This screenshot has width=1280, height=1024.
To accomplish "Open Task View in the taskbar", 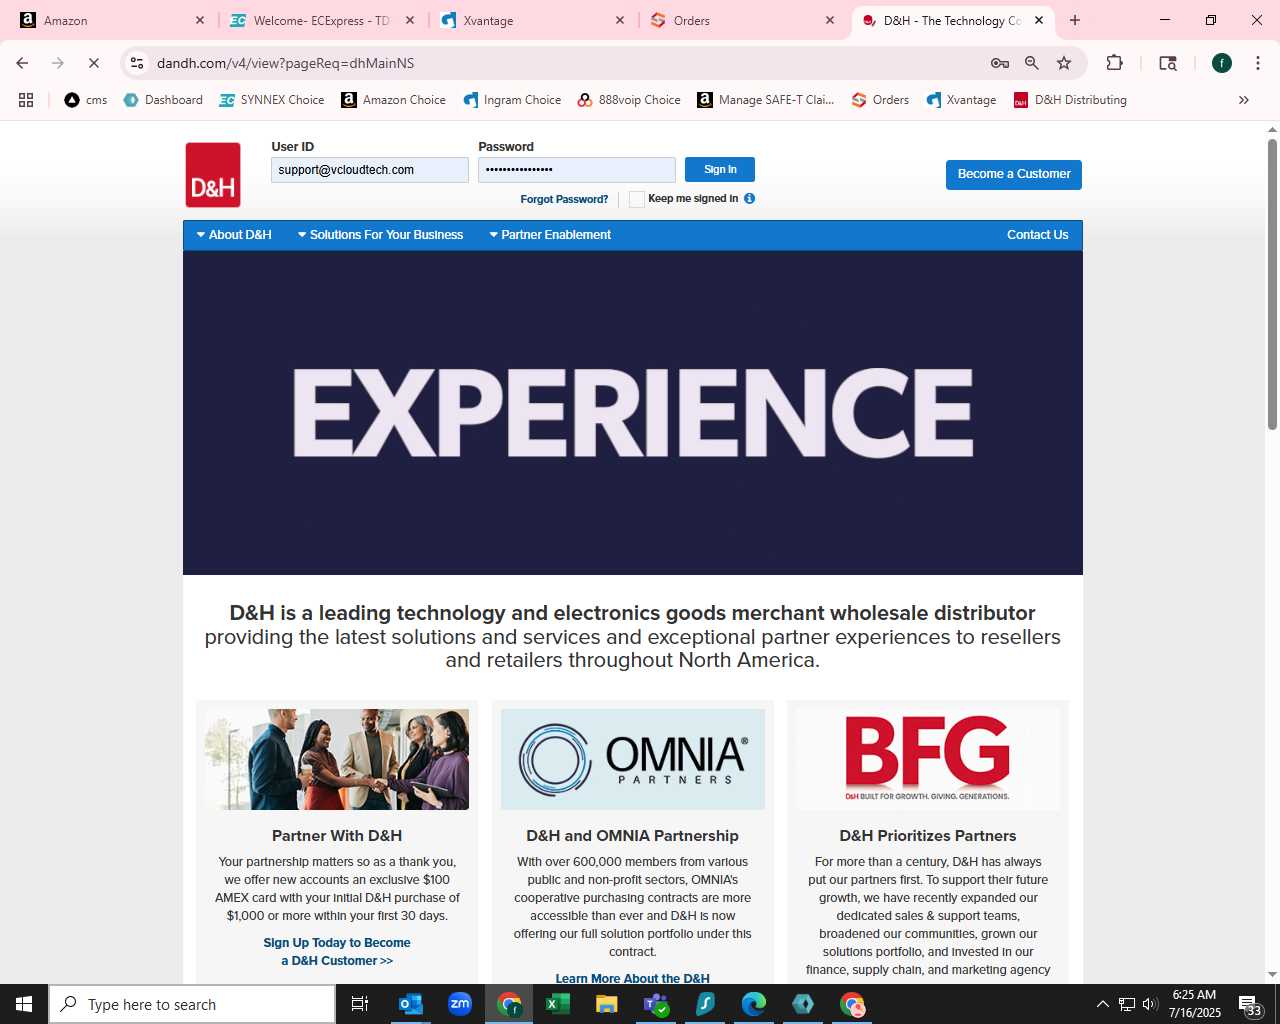I will (360, 1004).
